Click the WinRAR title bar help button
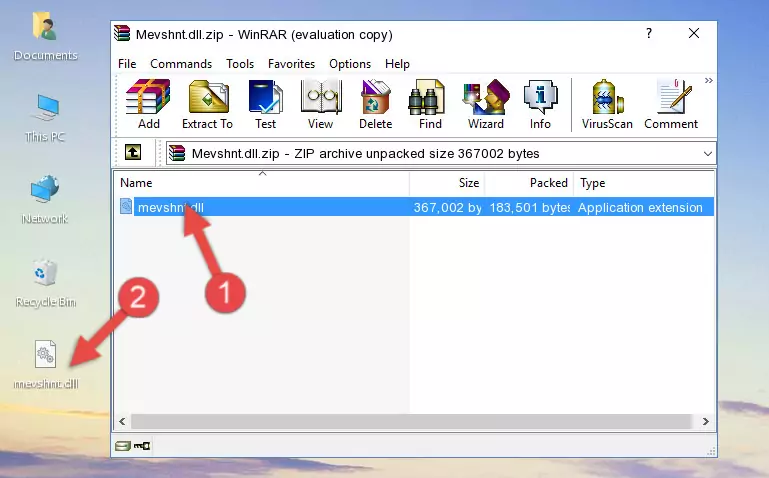The height and width of the screenshot is (478, 769). pos(649,33)
